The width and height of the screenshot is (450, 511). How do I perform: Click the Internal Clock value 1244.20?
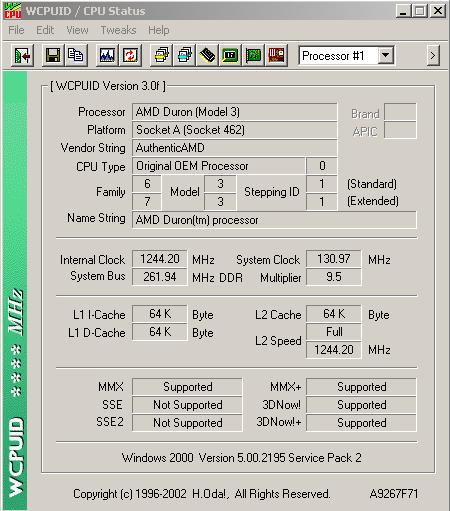pyautogui.click(x=160, y=259)
